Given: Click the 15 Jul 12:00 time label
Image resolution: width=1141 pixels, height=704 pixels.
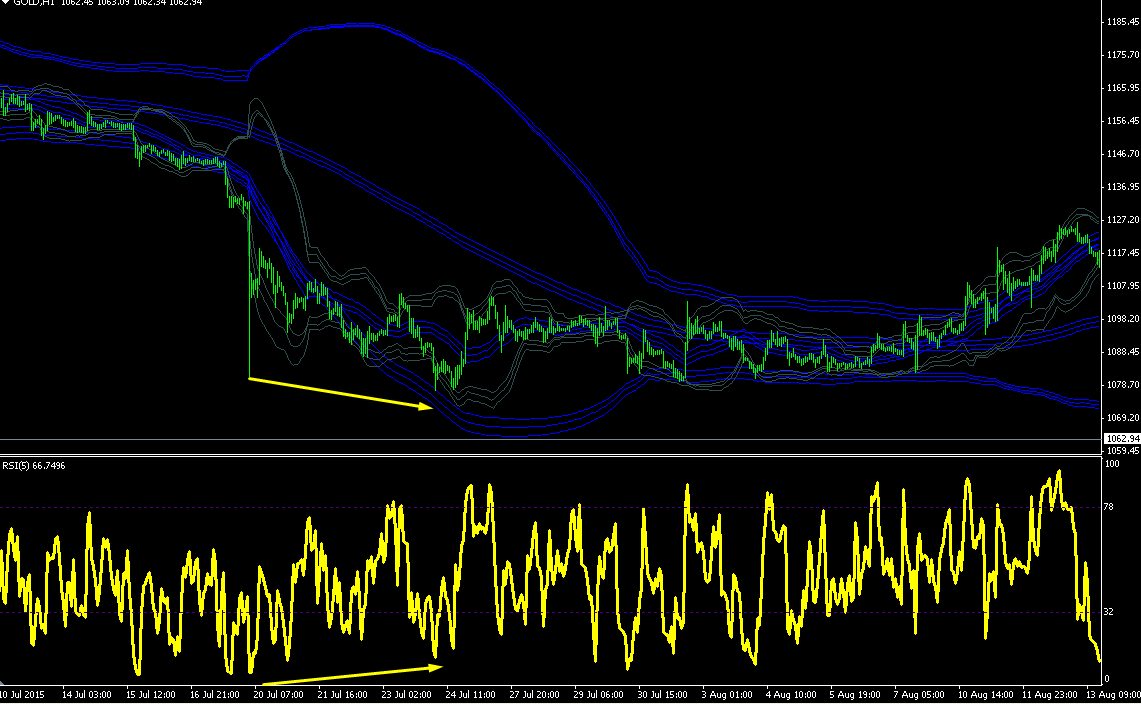Looking at the screenshot, I should tap(151, 695).
